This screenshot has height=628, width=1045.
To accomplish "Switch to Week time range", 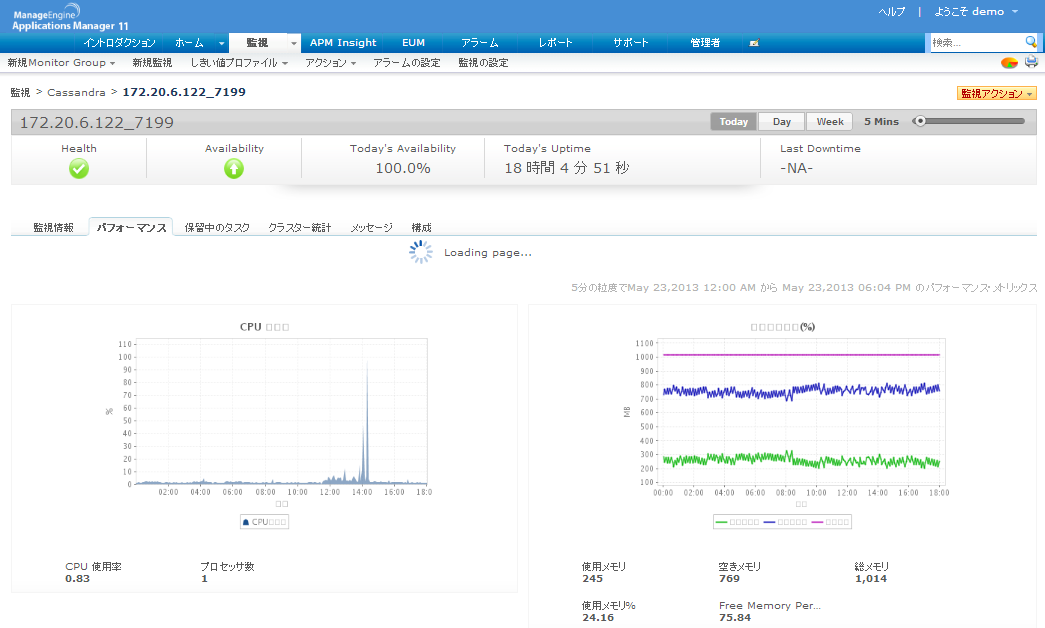I will (829, 122).
